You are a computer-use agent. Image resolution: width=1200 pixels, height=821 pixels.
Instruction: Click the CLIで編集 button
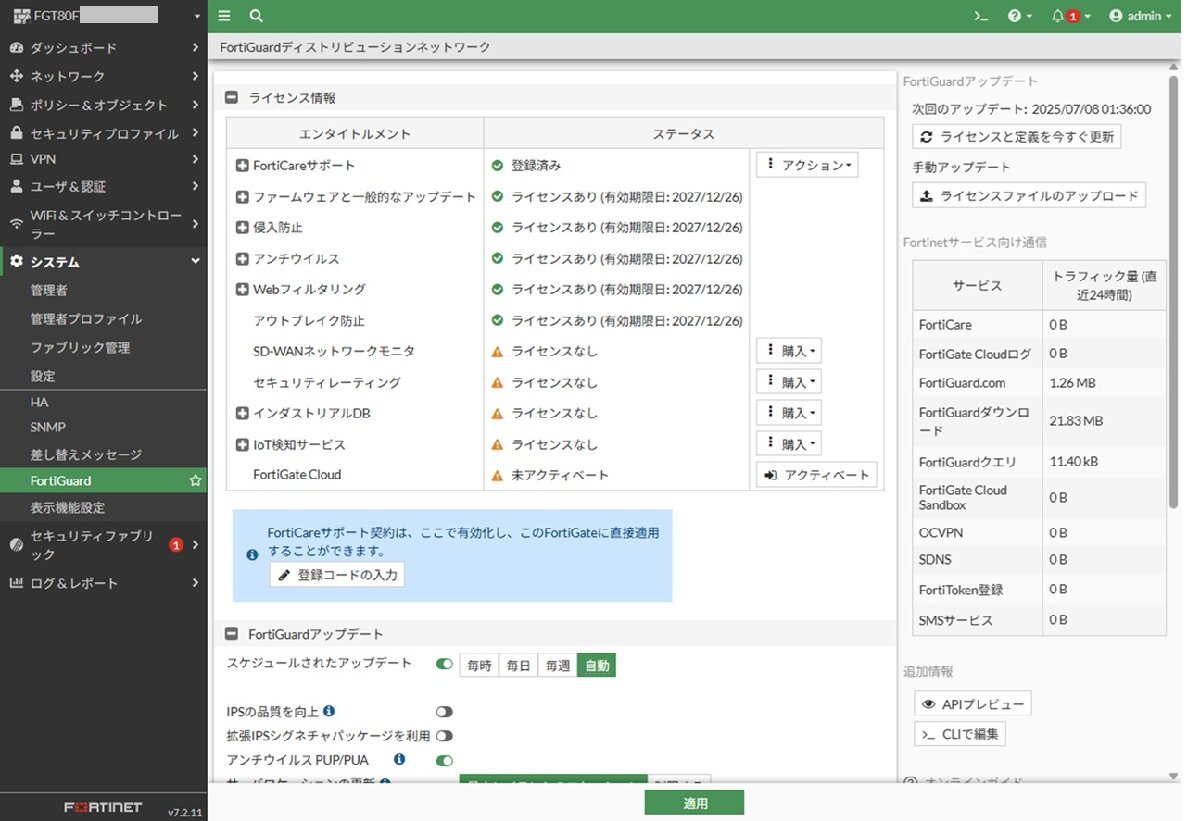click(x=959, y=734)
